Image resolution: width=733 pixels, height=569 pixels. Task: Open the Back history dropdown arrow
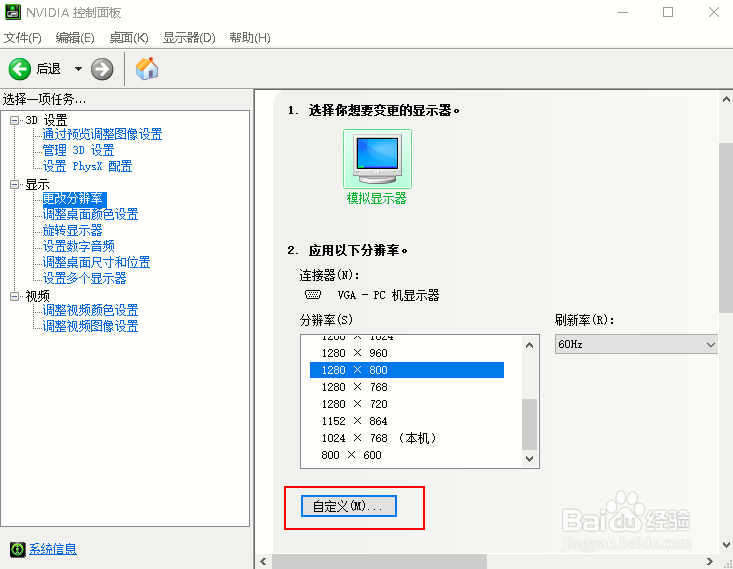78,69
